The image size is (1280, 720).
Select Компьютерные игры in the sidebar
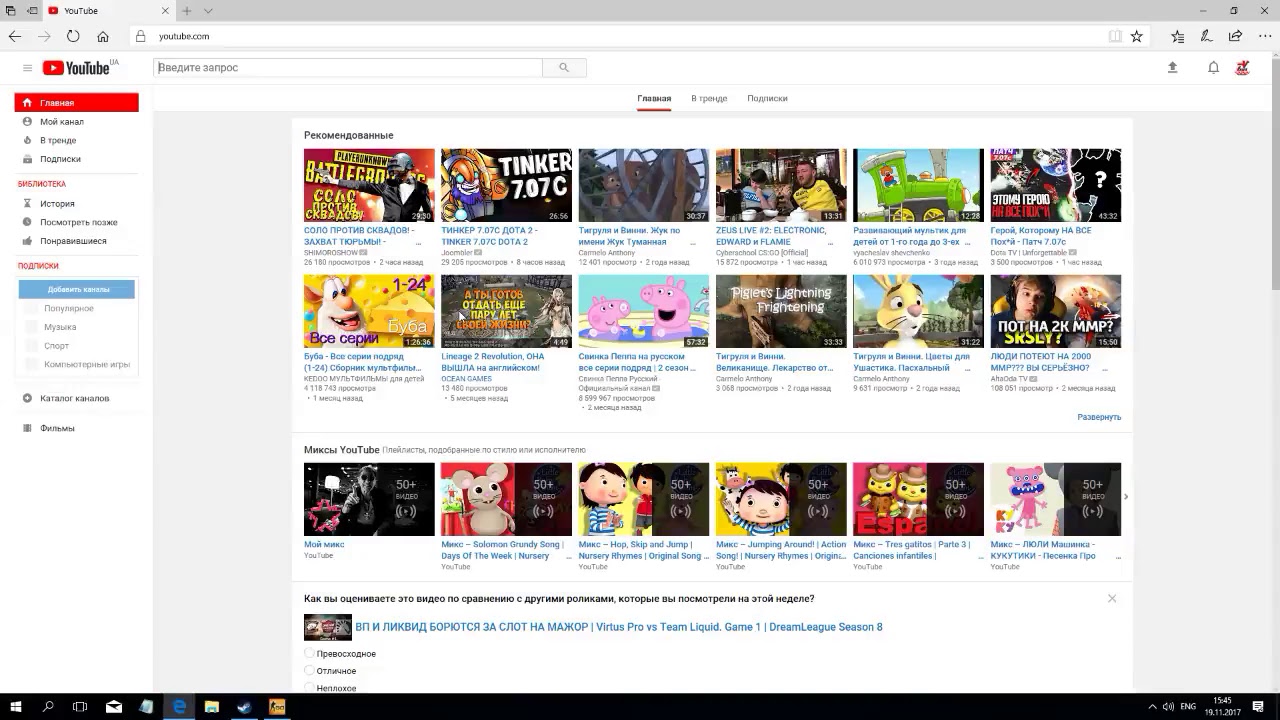(87, 365)
